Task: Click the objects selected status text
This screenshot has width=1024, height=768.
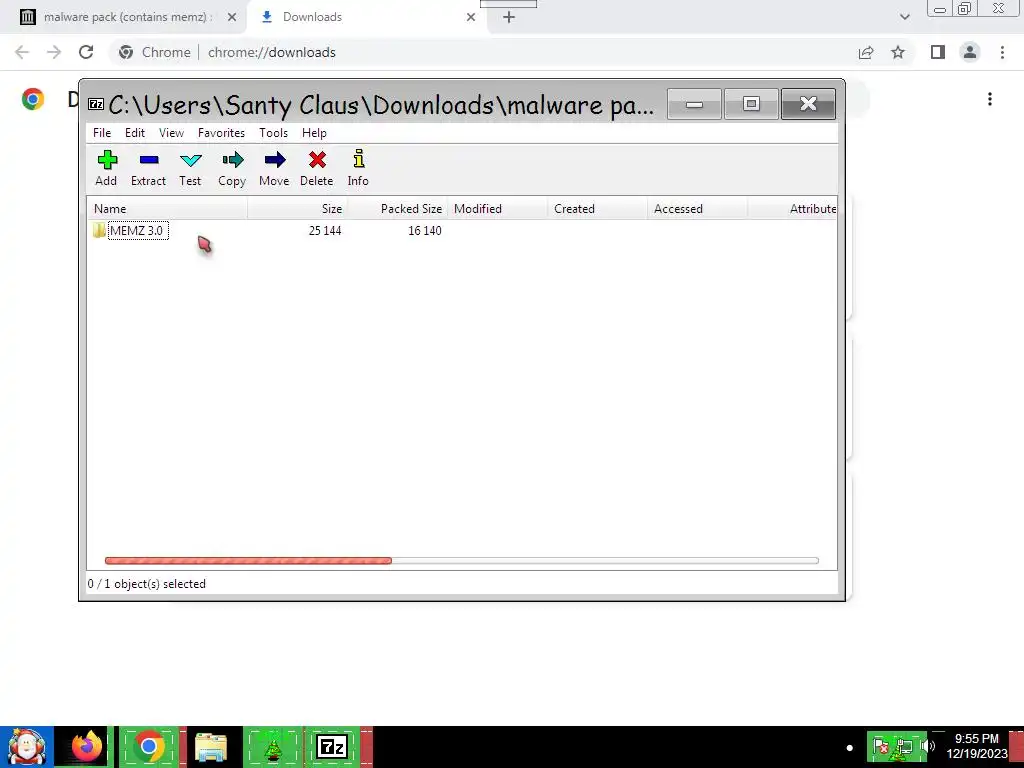Action: pos(146,584)
